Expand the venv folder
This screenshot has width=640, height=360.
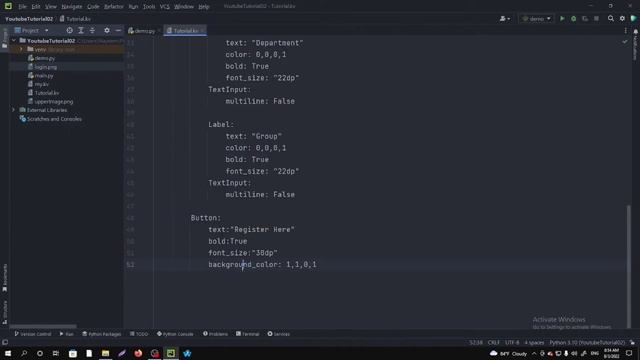[x=21, y=49]
